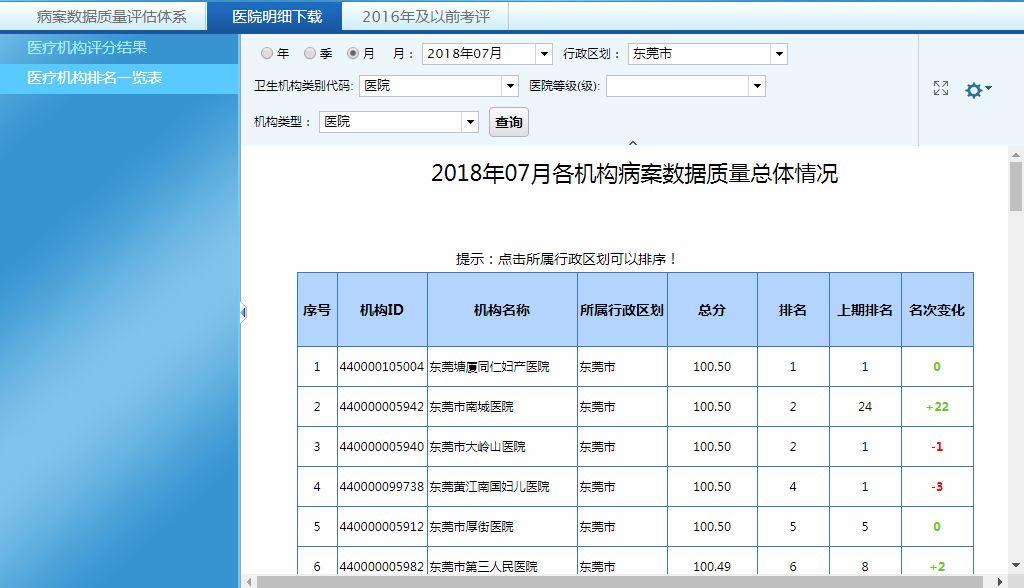Click the vertical scrollbar thumb

point(1015,187)
